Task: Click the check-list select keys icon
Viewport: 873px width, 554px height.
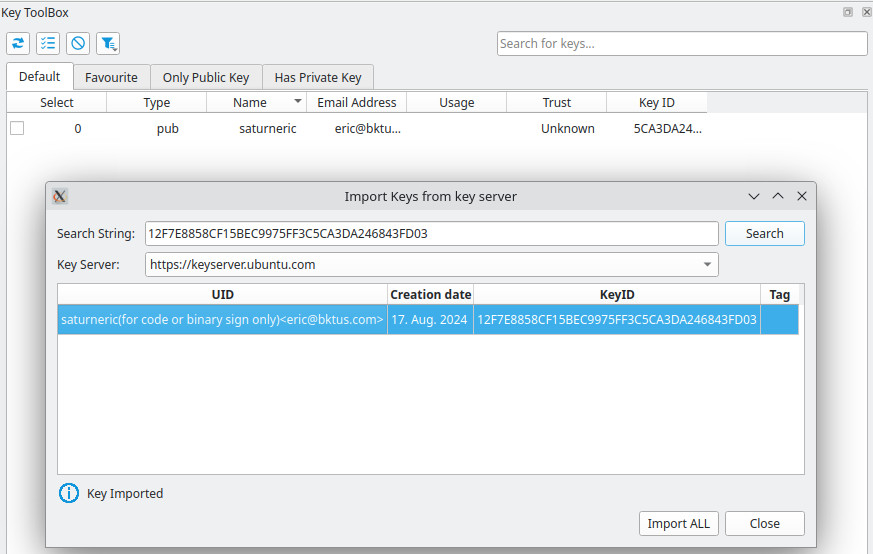Action: [x=48, y=43]
